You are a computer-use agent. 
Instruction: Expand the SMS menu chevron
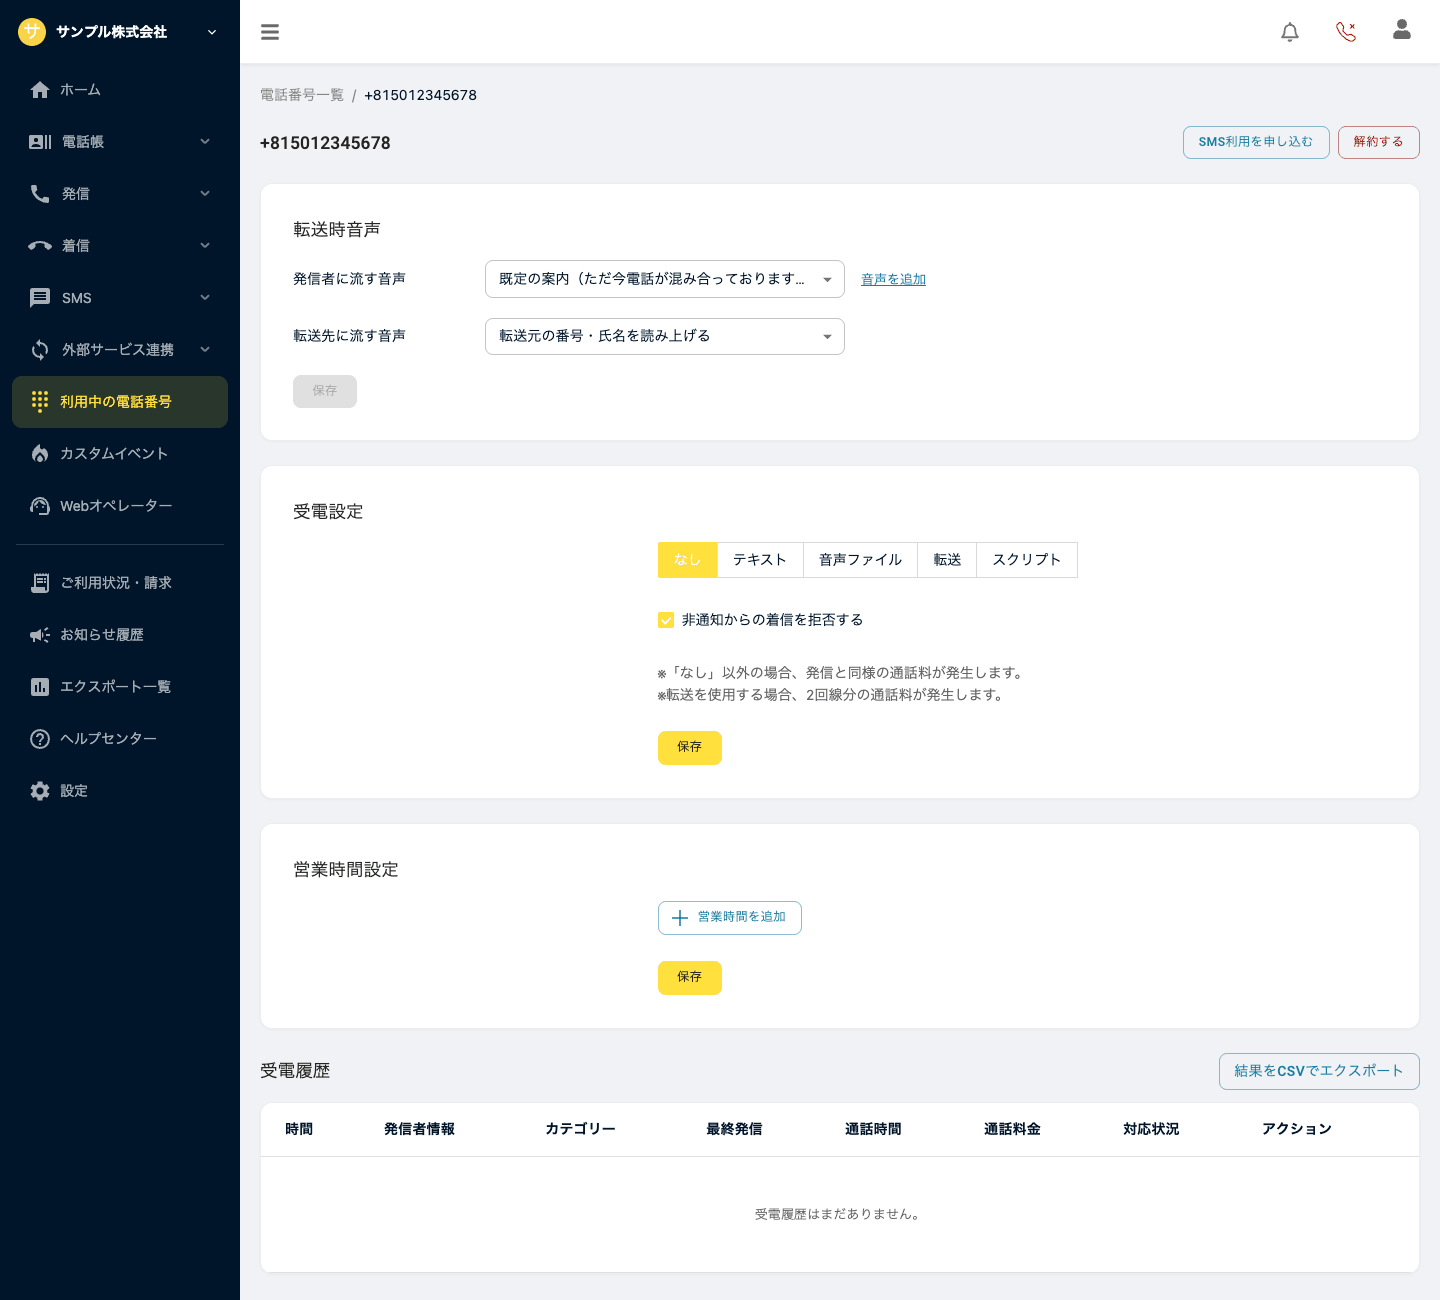[x=205, y=298]
